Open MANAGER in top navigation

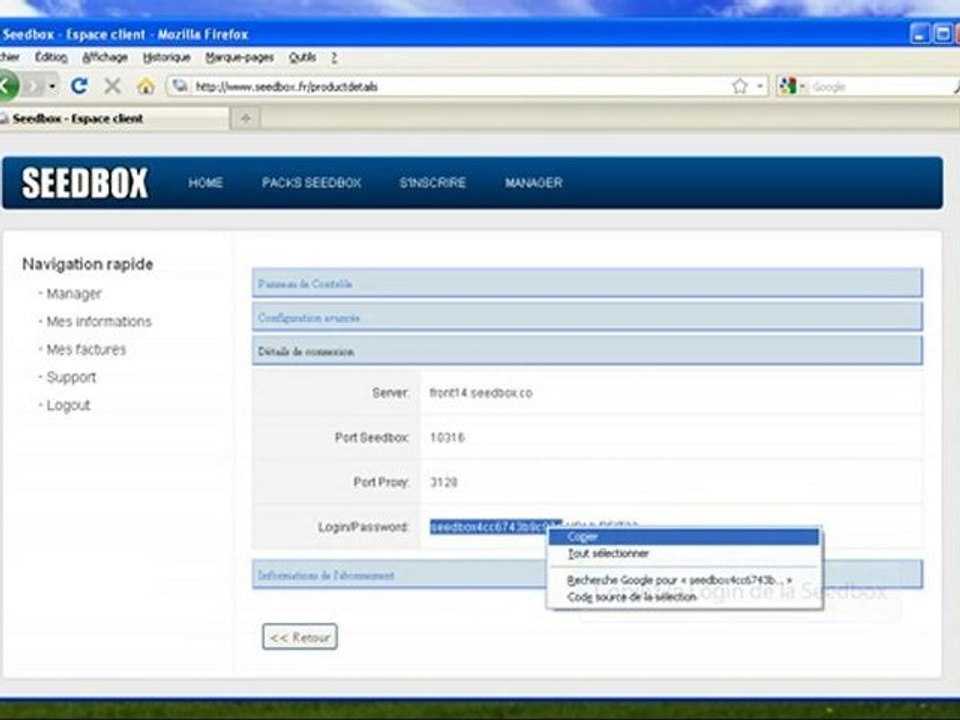533,182
